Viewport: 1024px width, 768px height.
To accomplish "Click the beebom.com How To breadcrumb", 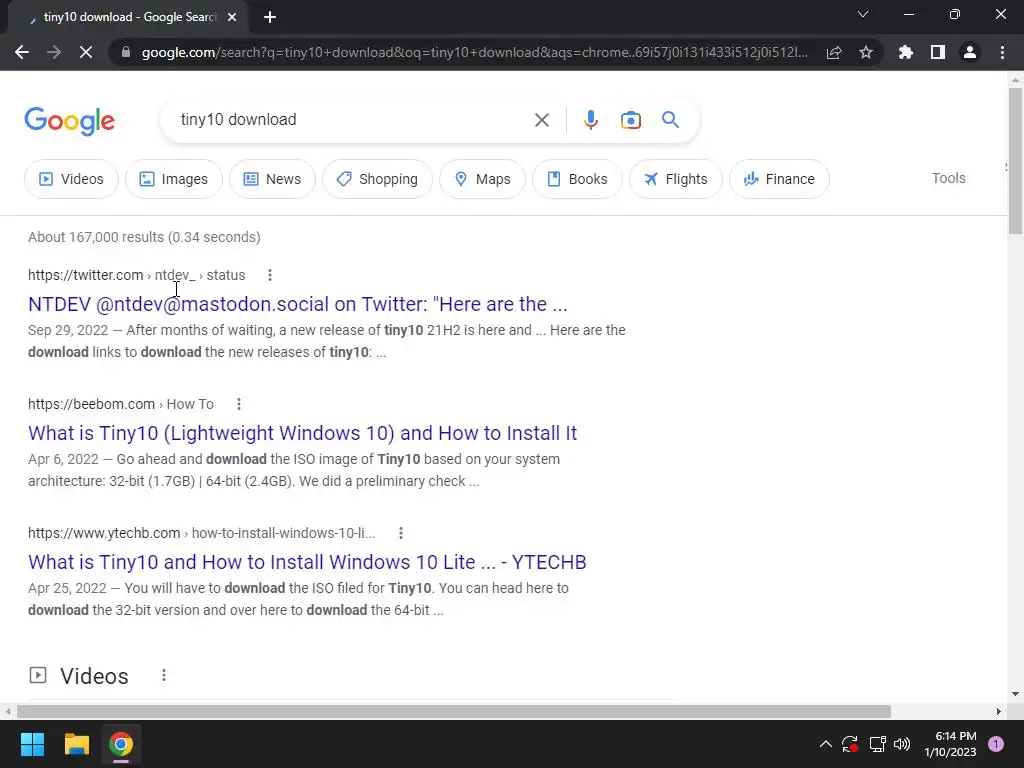I will (121, 404).
